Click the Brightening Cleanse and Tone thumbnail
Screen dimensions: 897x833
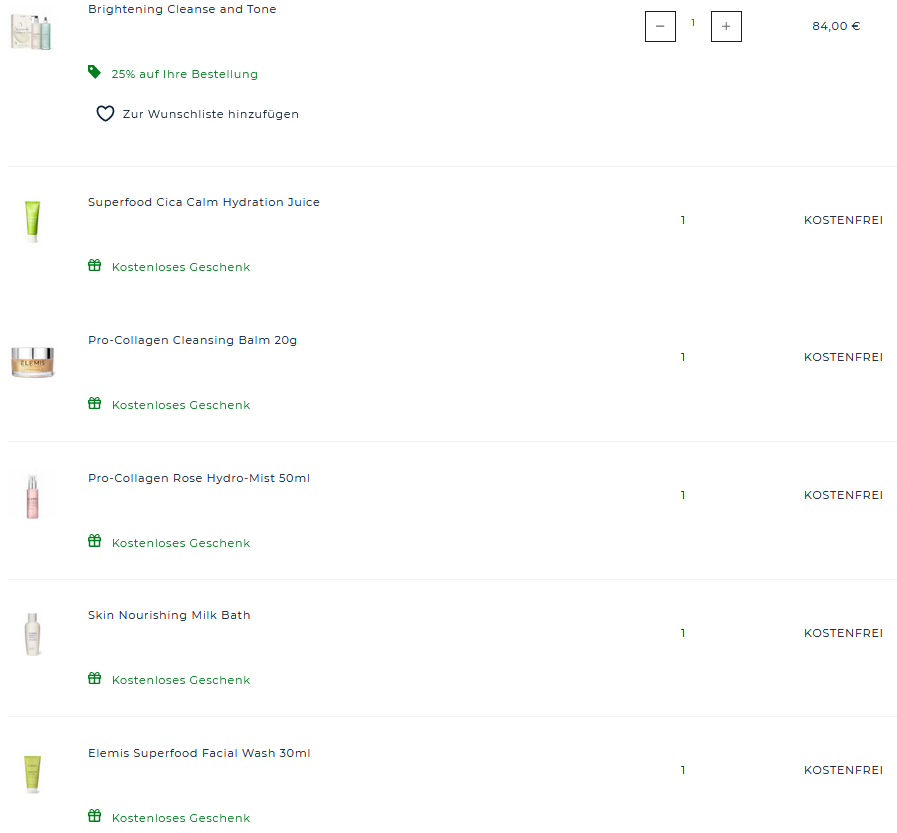click(x=31, y=31)
